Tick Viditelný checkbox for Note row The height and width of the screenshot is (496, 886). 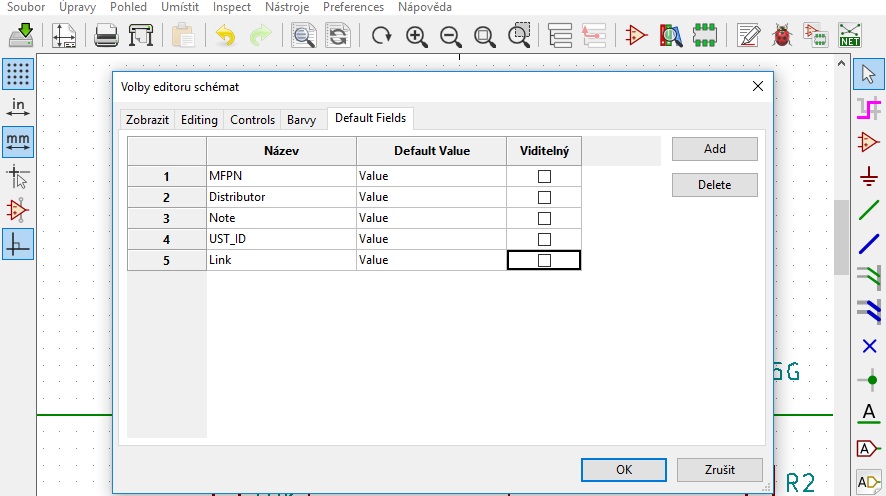544,218
